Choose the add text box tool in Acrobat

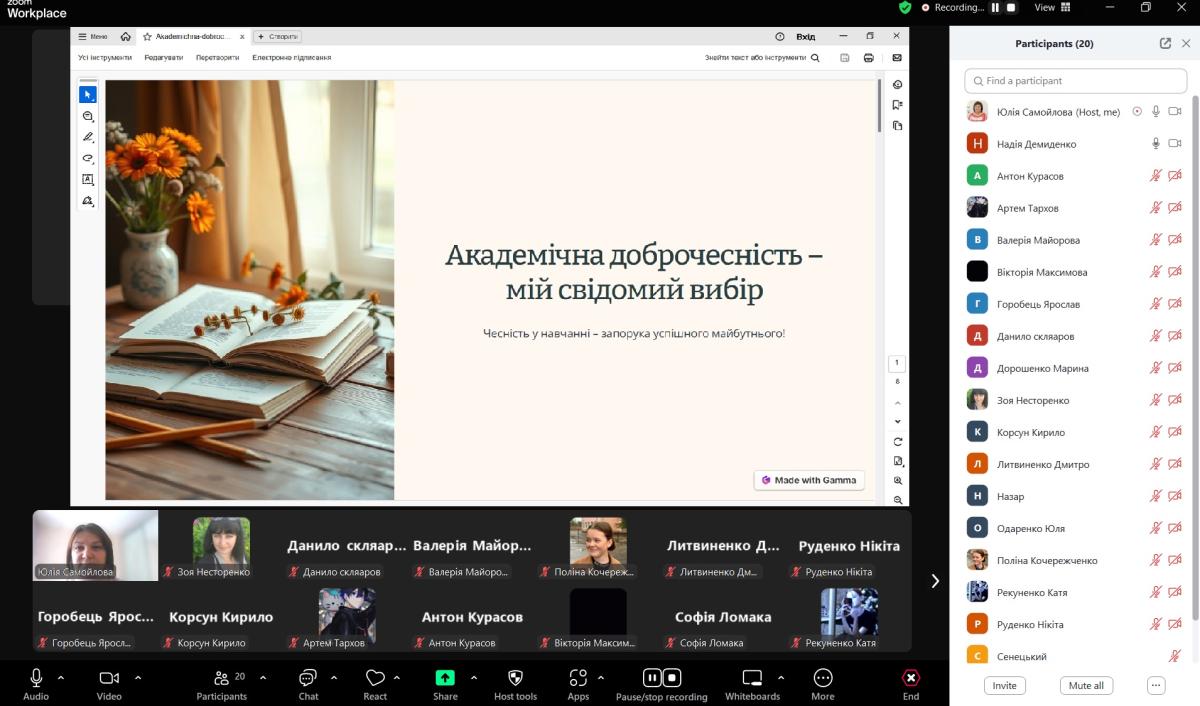pyautogui.click(x=88, y=180)
